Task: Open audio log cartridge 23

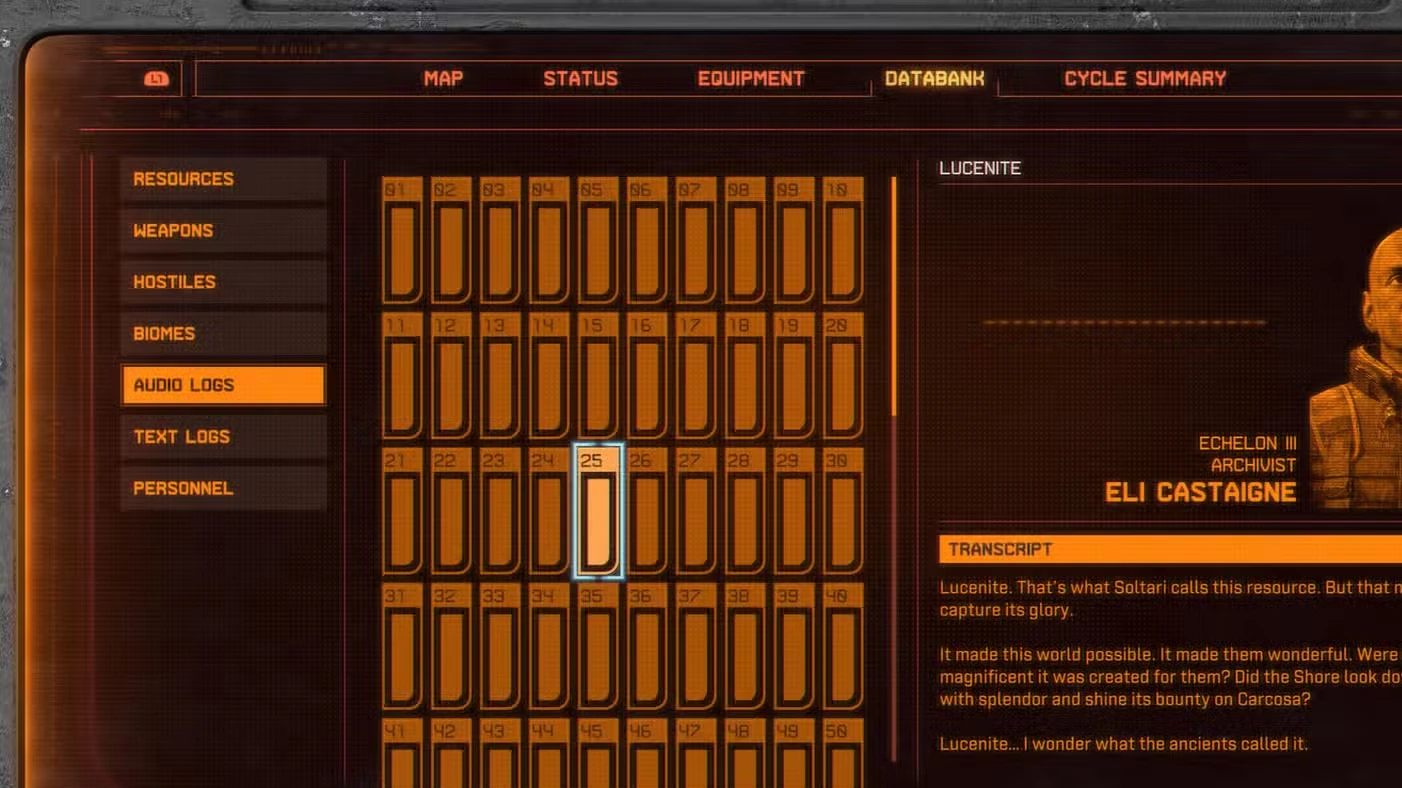Action: pos(500,511)
